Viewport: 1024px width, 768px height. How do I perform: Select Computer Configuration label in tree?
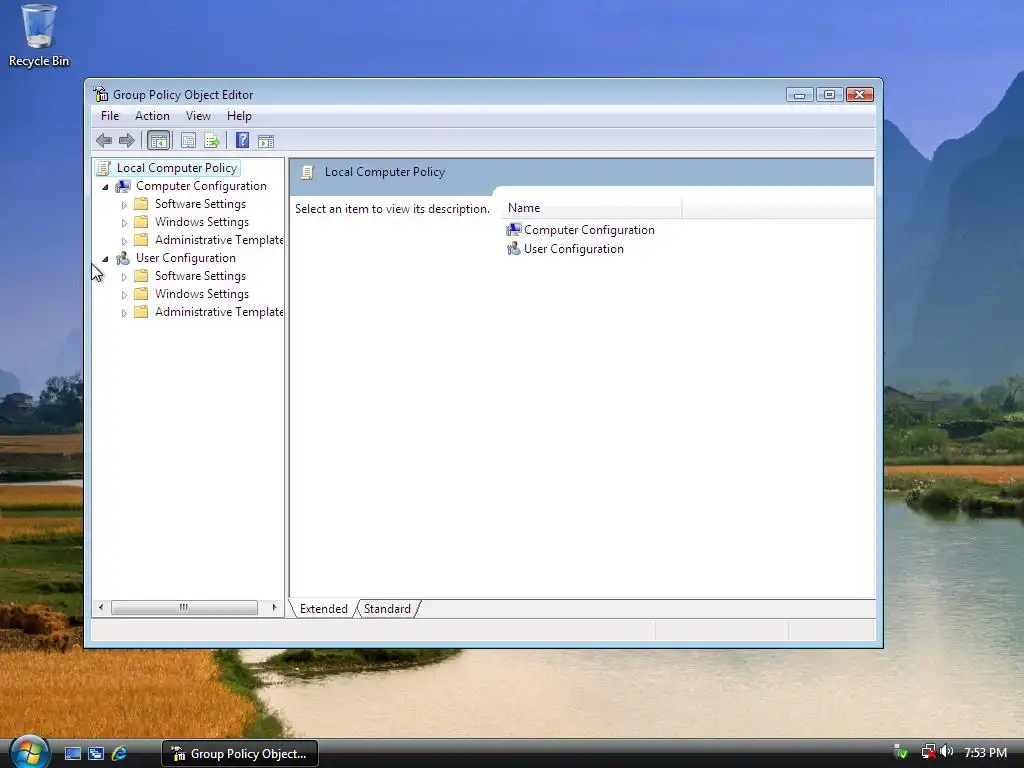click(201, 186)
